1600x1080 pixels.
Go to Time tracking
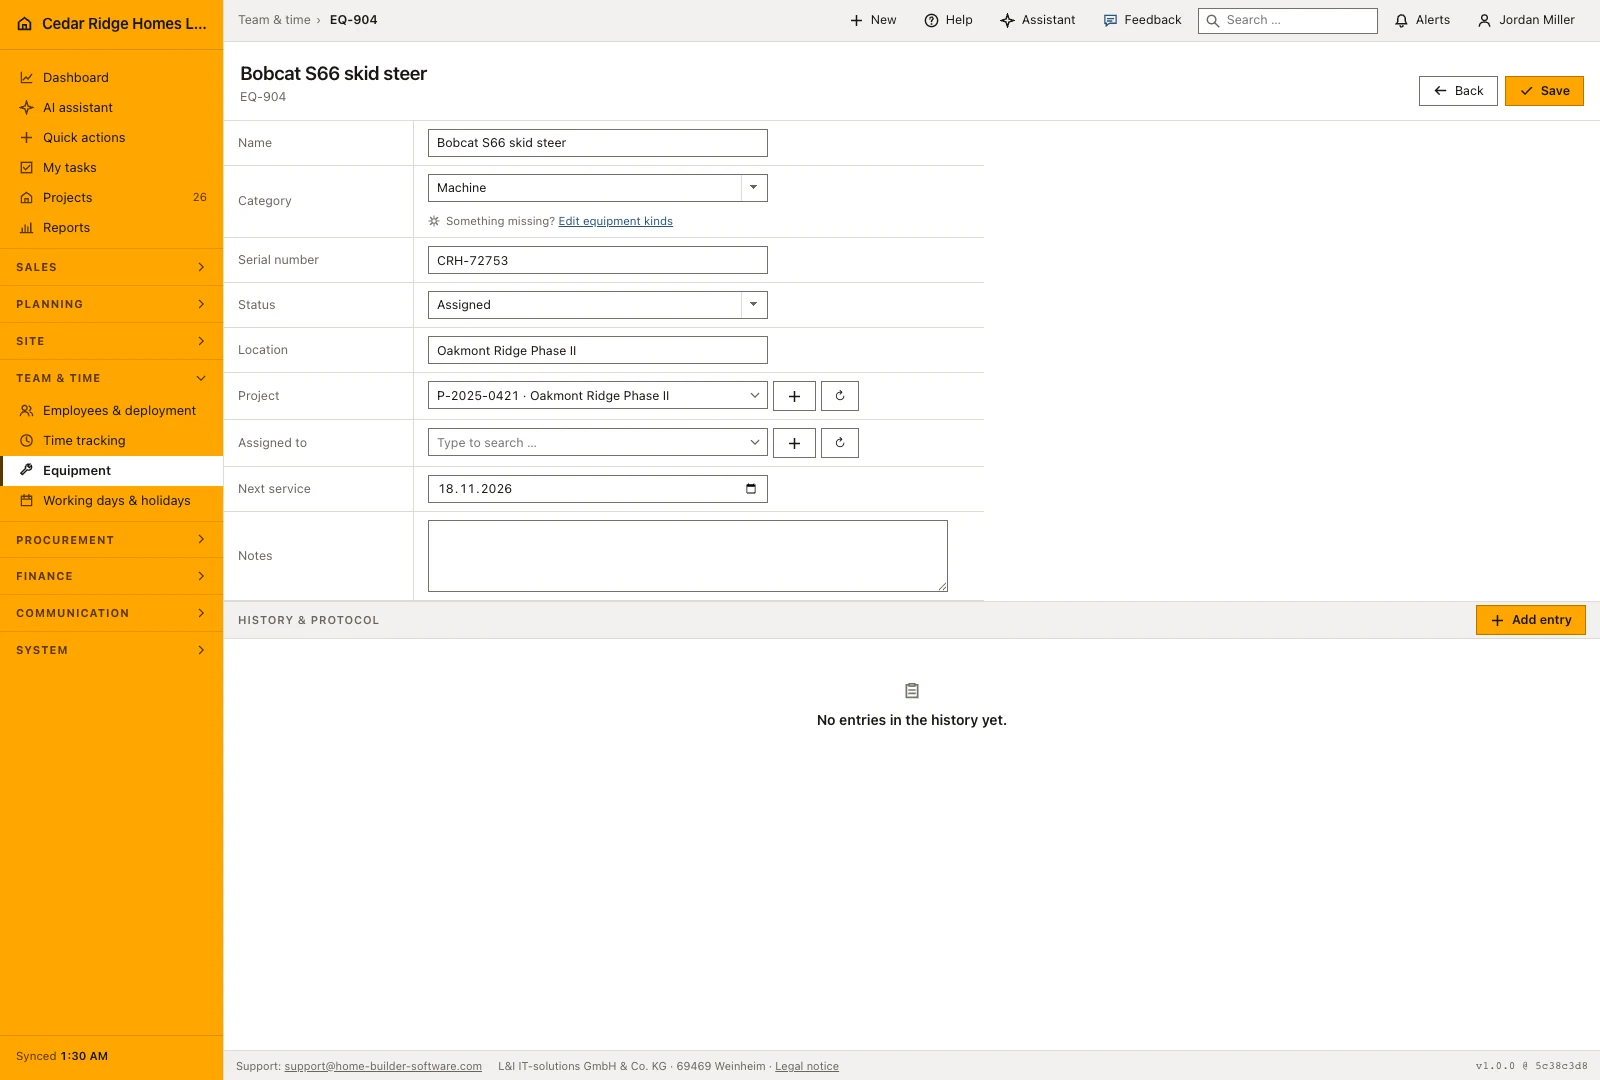point(112,441)
